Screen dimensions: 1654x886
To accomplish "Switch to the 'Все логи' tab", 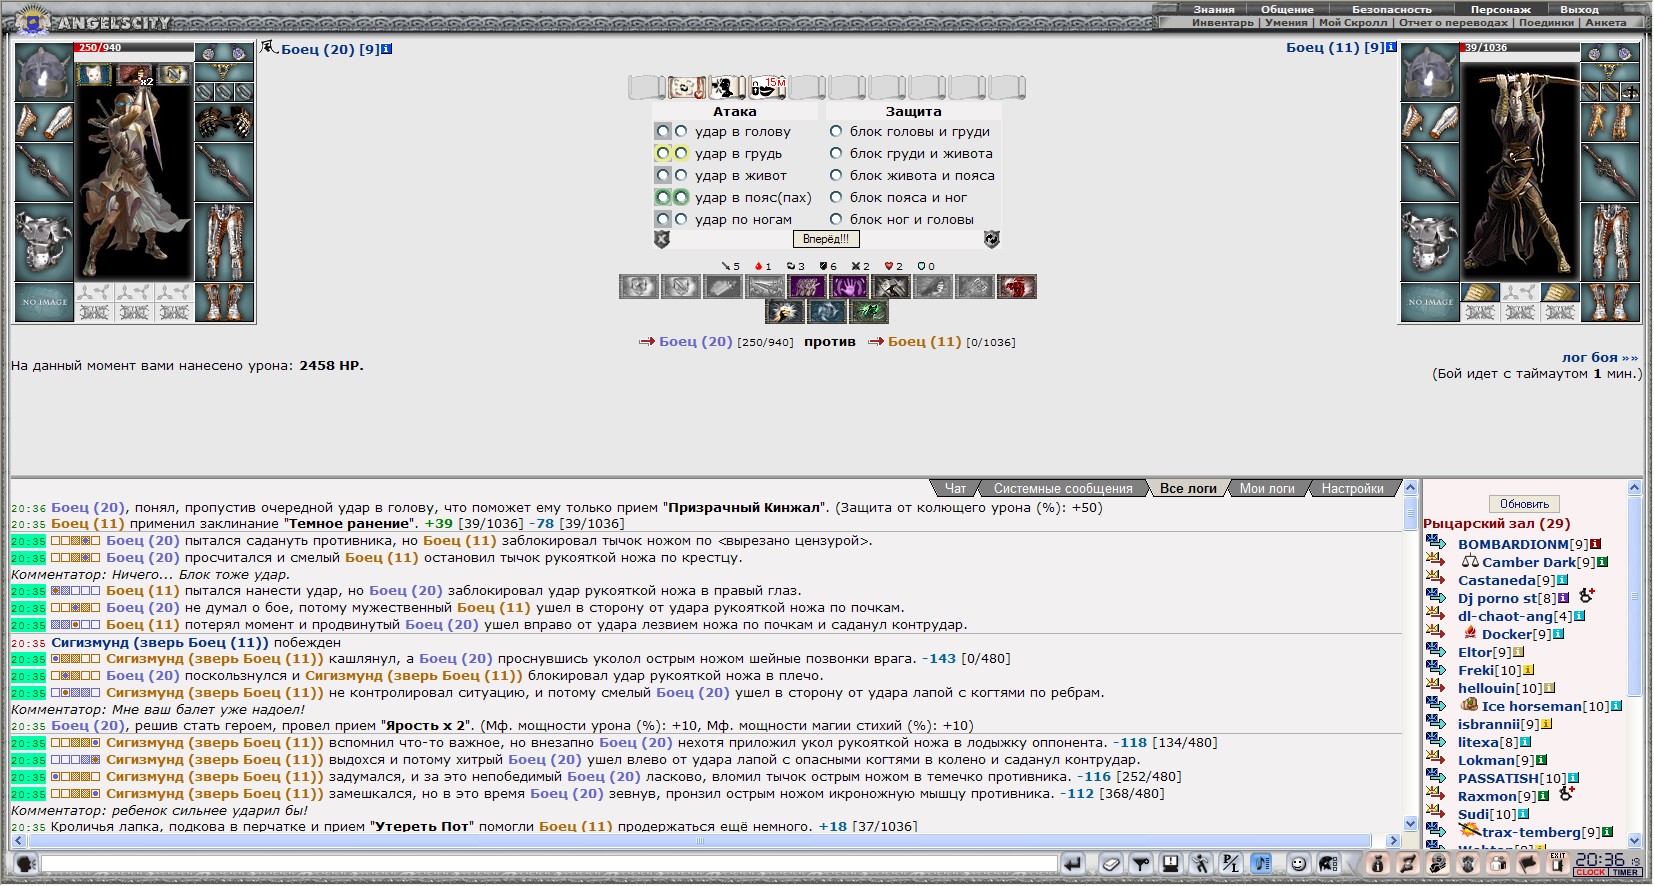I will pos(1188,488).
